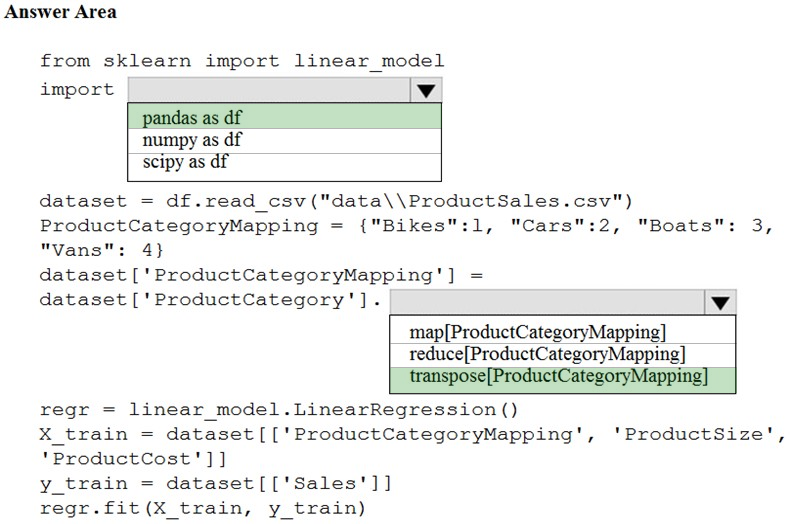This screenshot has width=790, height=524.
Task: Click the ProductCategoryMapping dictionary definition line
Action: (x=406, y=226)
